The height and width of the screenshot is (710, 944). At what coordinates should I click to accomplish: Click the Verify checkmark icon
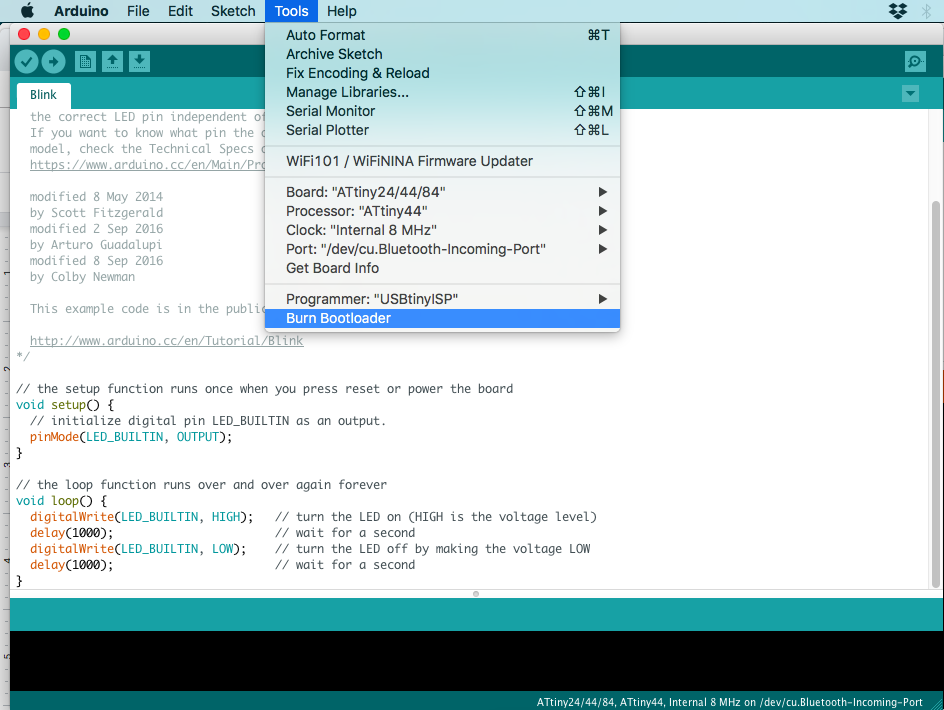click(x=27, y=61)
